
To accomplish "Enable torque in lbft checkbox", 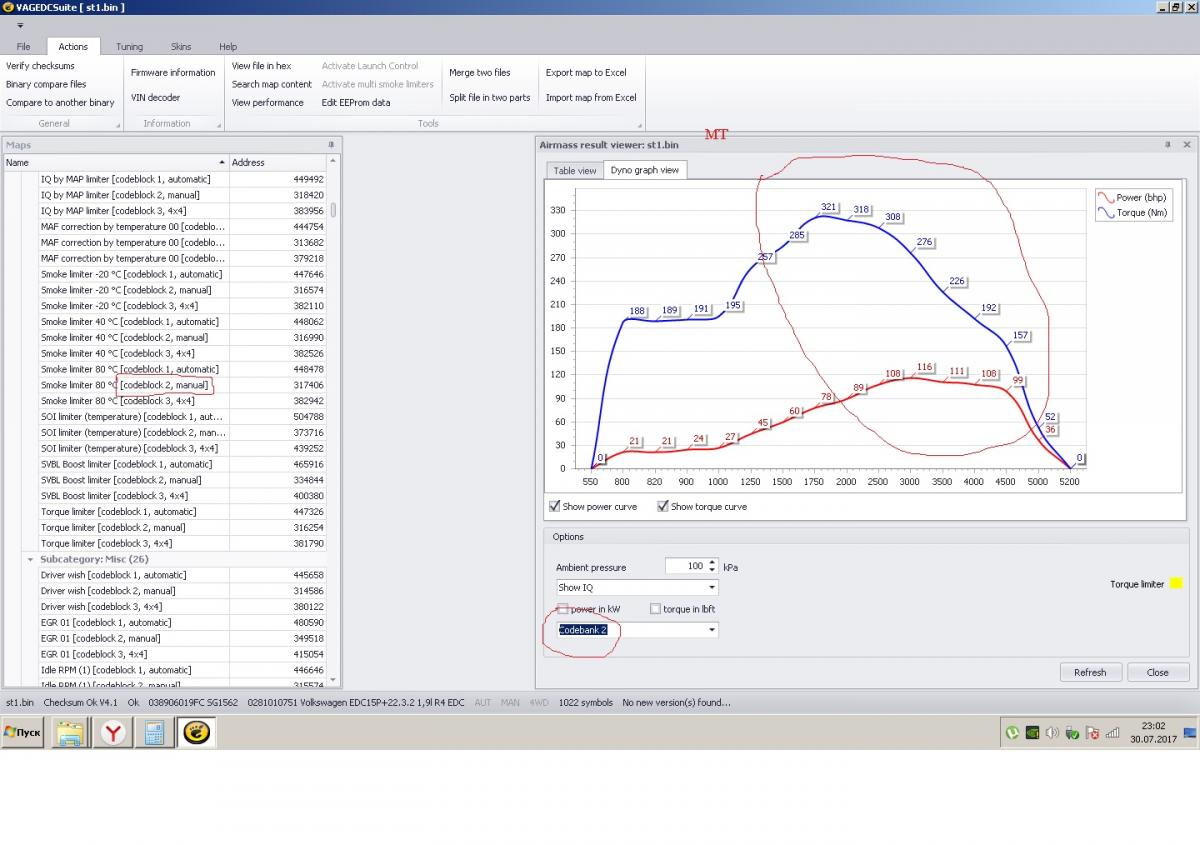I will point(656,609).
